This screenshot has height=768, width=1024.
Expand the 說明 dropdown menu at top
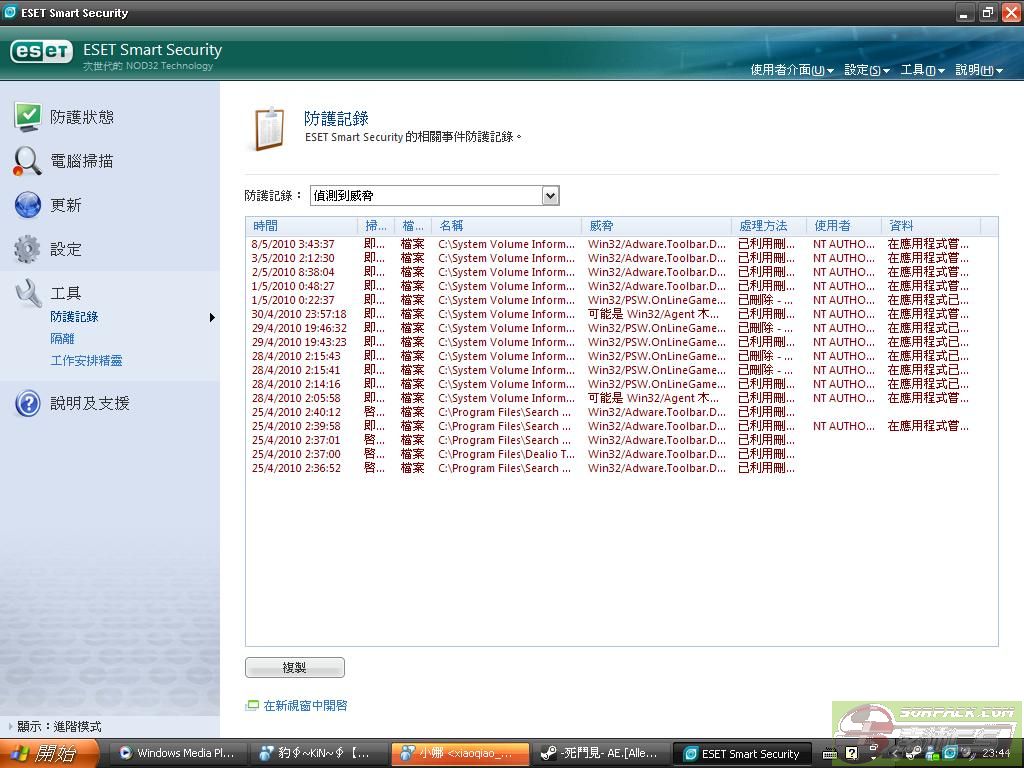[978, 70]
